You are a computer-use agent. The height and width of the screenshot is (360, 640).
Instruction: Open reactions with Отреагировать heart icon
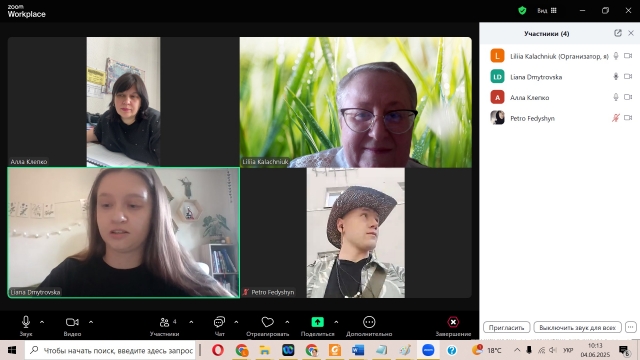click(x=267, y=326)
